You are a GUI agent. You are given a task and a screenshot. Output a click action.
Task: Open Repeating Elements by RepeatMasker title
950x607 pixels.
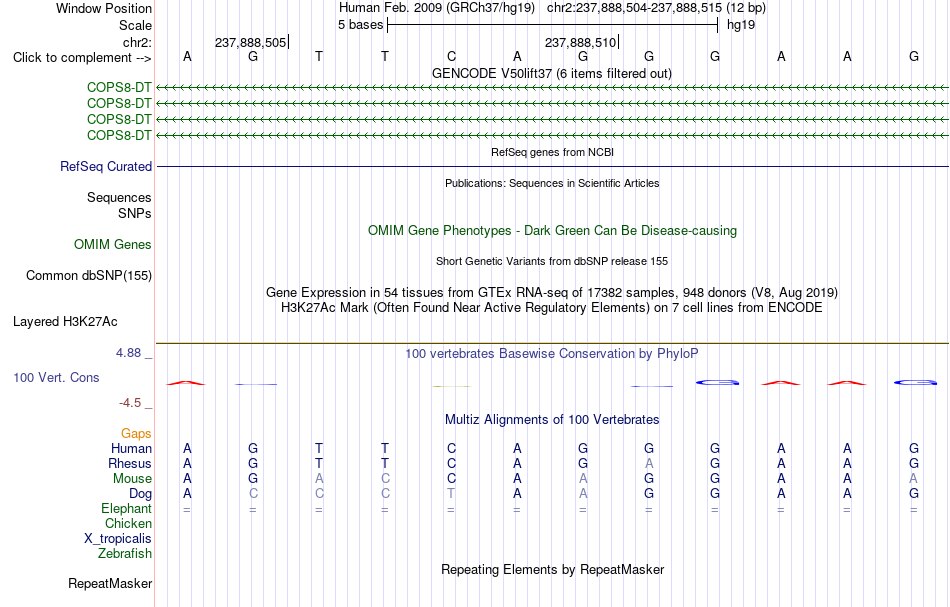coord(552,569)
